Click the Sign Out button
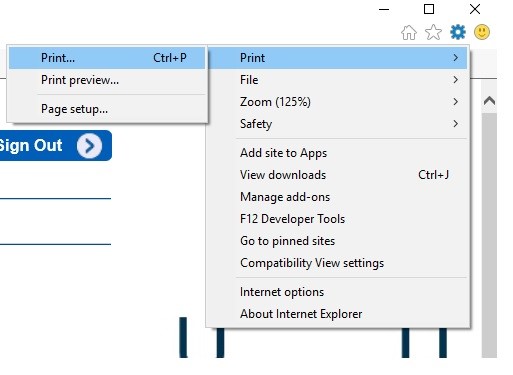Viewport: 513px width, 375px height. point(56,146)
